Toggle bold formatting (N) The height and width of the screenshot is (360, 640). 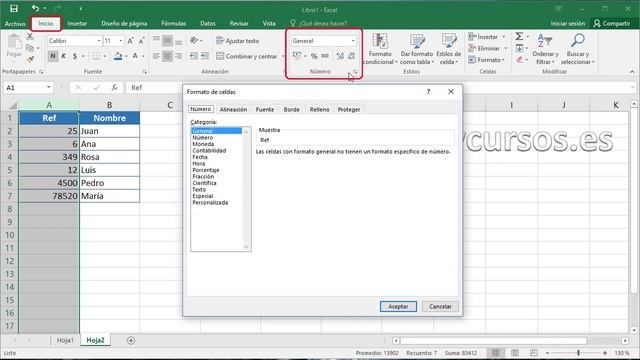(x=53, y=56)
